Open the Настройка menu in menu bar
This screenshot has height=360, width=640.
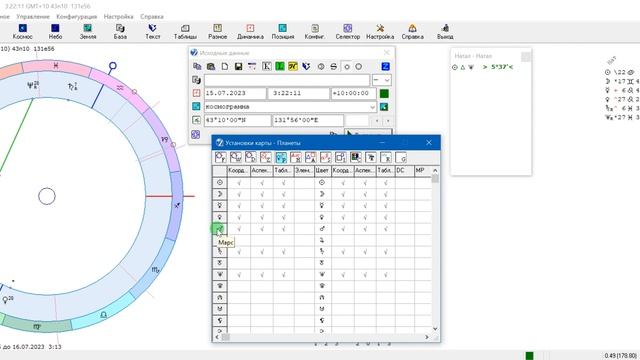click(x=118, y=17)
